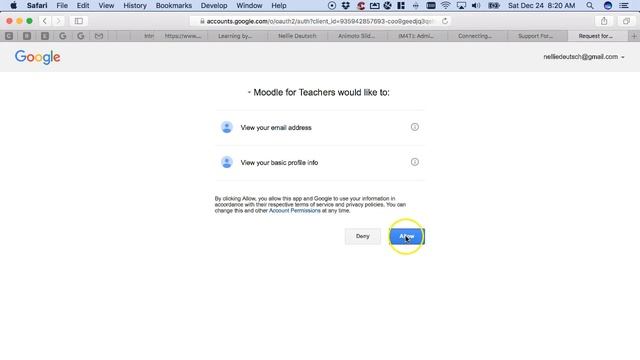Click the Google logo

coord(38,57)
